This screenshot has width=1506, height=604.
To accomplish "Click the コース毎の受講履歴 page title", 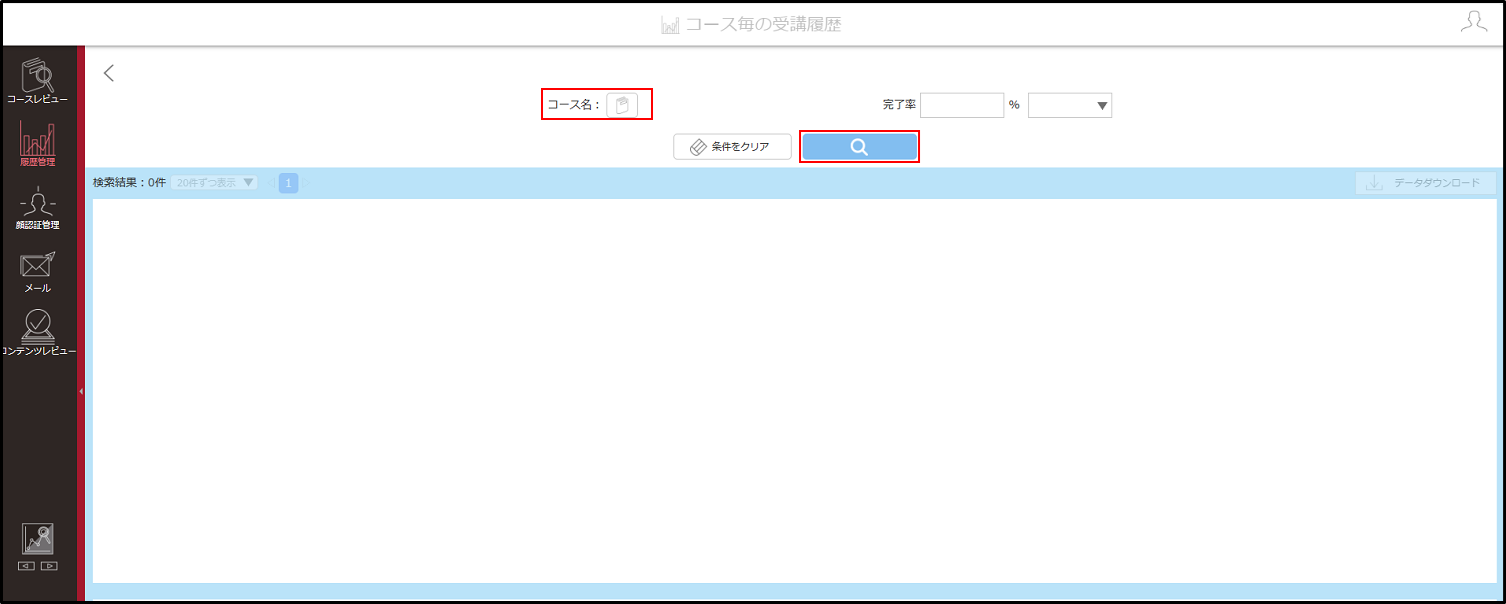I will pos(763,24).
